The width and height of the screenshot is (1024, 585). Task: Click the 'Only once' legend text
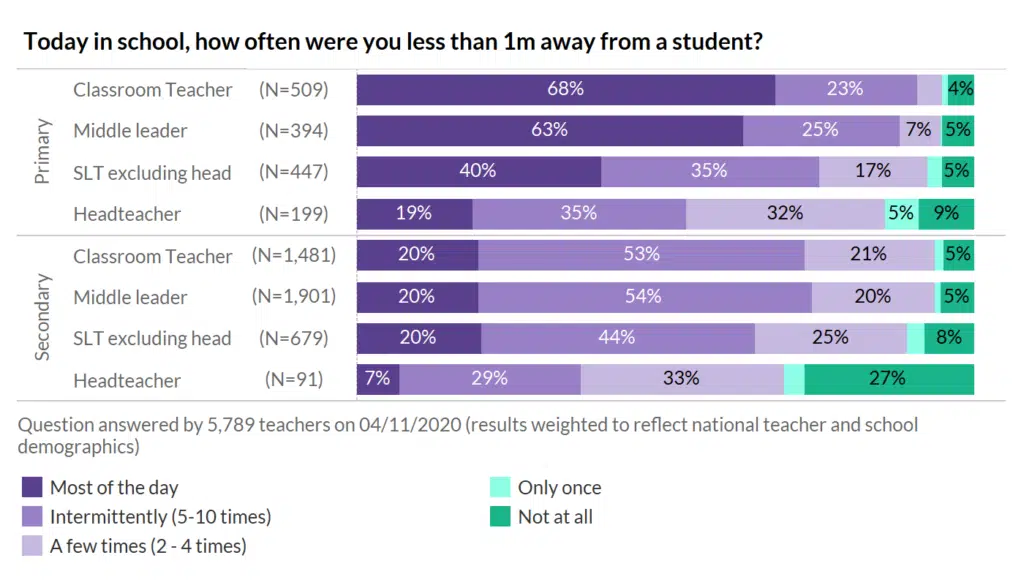click(x=559, y=488)
